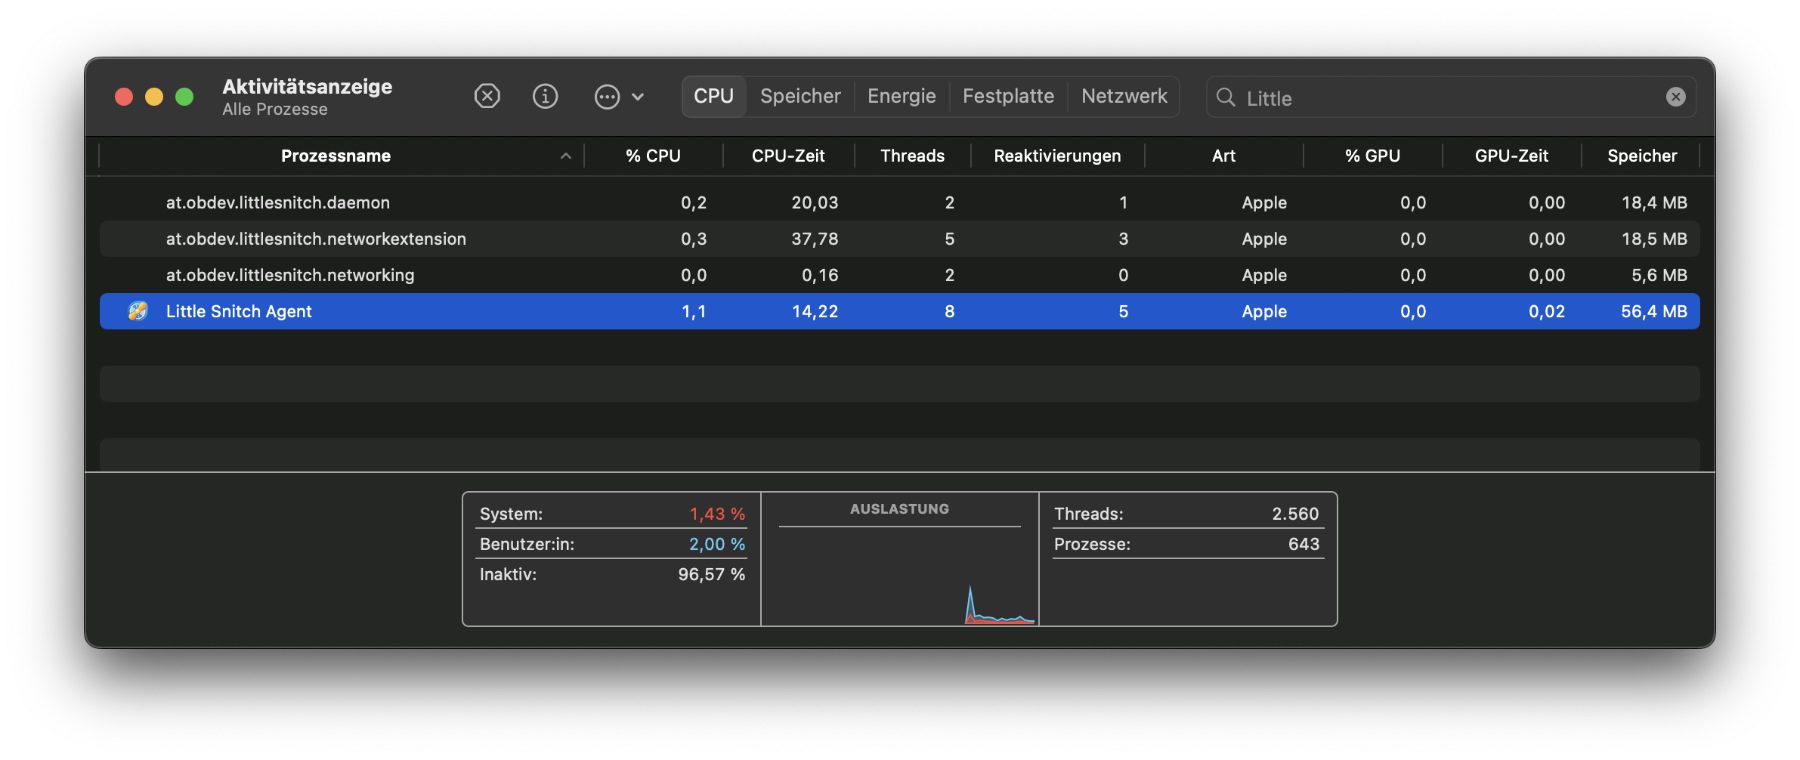Select the Netzwerk tab
The height and width of the screenshot is (760, 1800).
pyautogui.click(x=1124, y=96)
